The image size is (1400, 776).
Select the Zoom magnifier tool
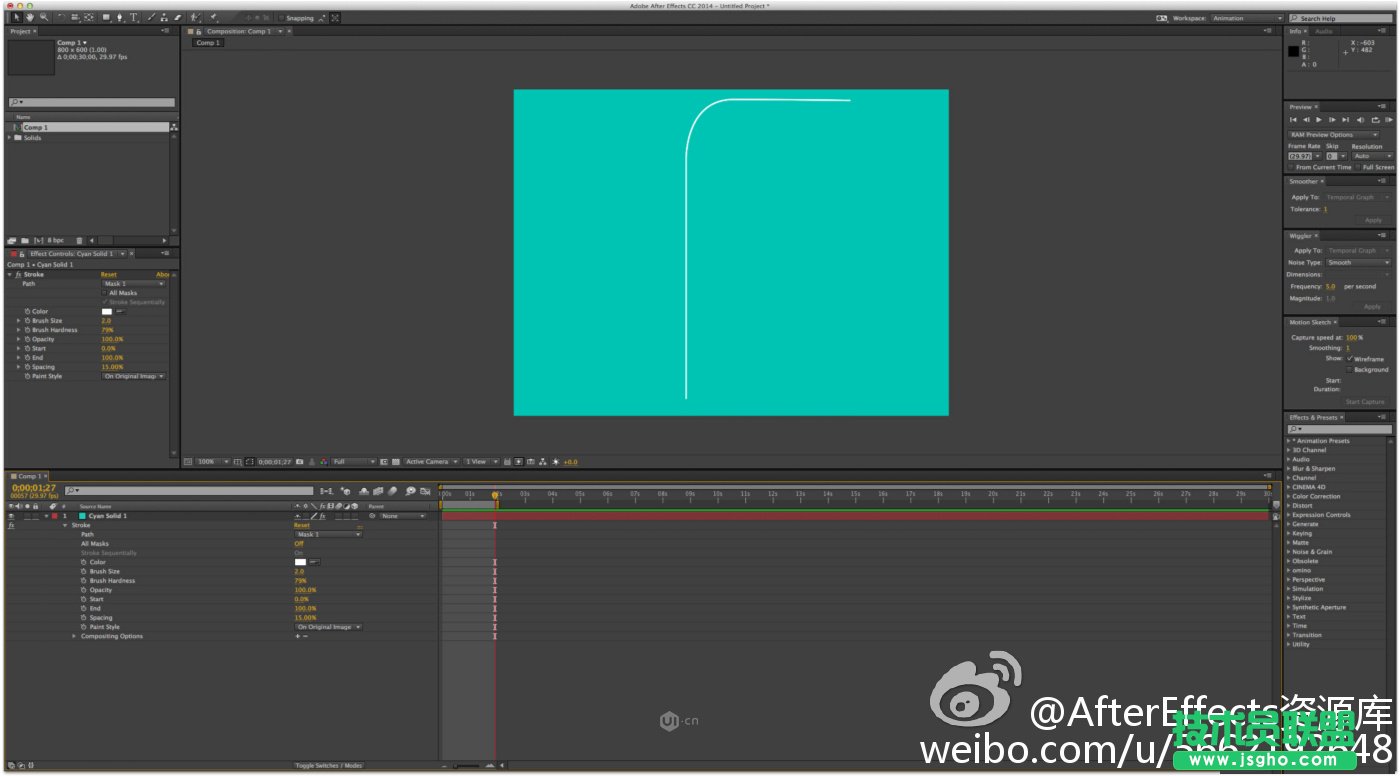coord(43,17)
